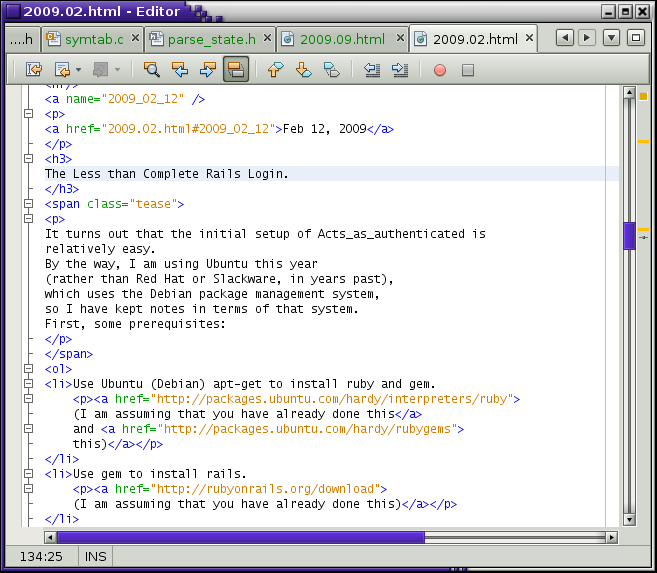
Task: Shift the line right
Action: (400, 70)
